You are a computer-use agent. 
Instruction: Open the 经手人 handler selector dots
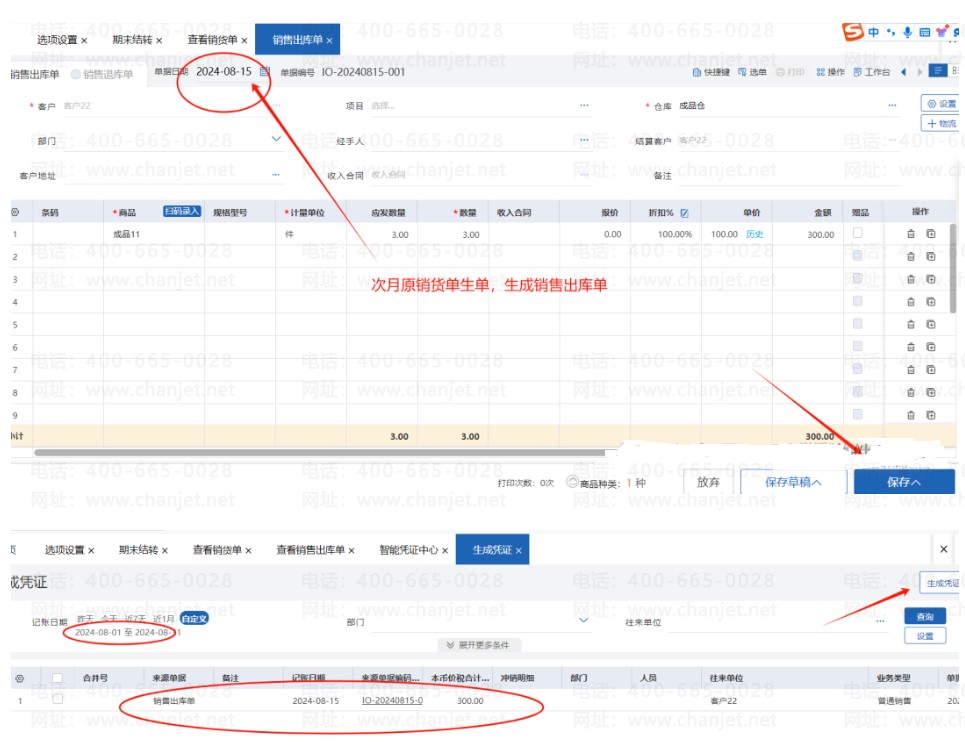584,140
